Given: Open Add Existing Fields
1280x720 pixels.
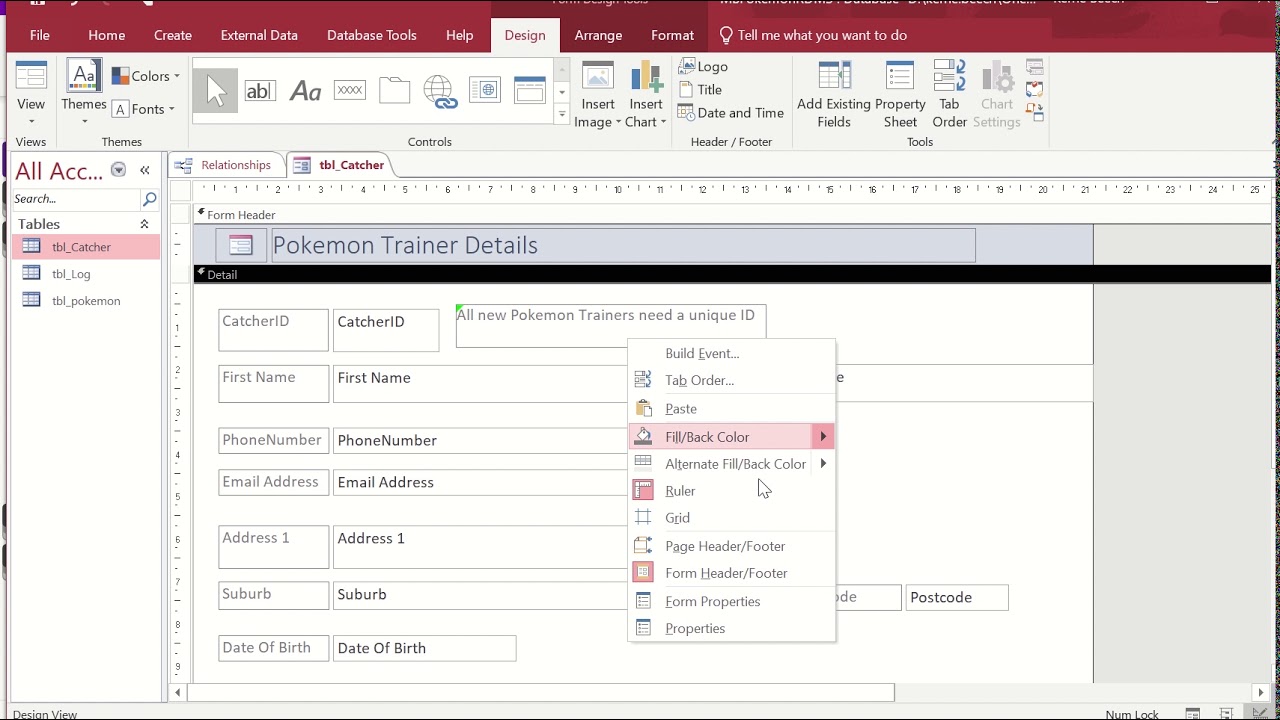Looking at the screenshot, I should 833,95.
